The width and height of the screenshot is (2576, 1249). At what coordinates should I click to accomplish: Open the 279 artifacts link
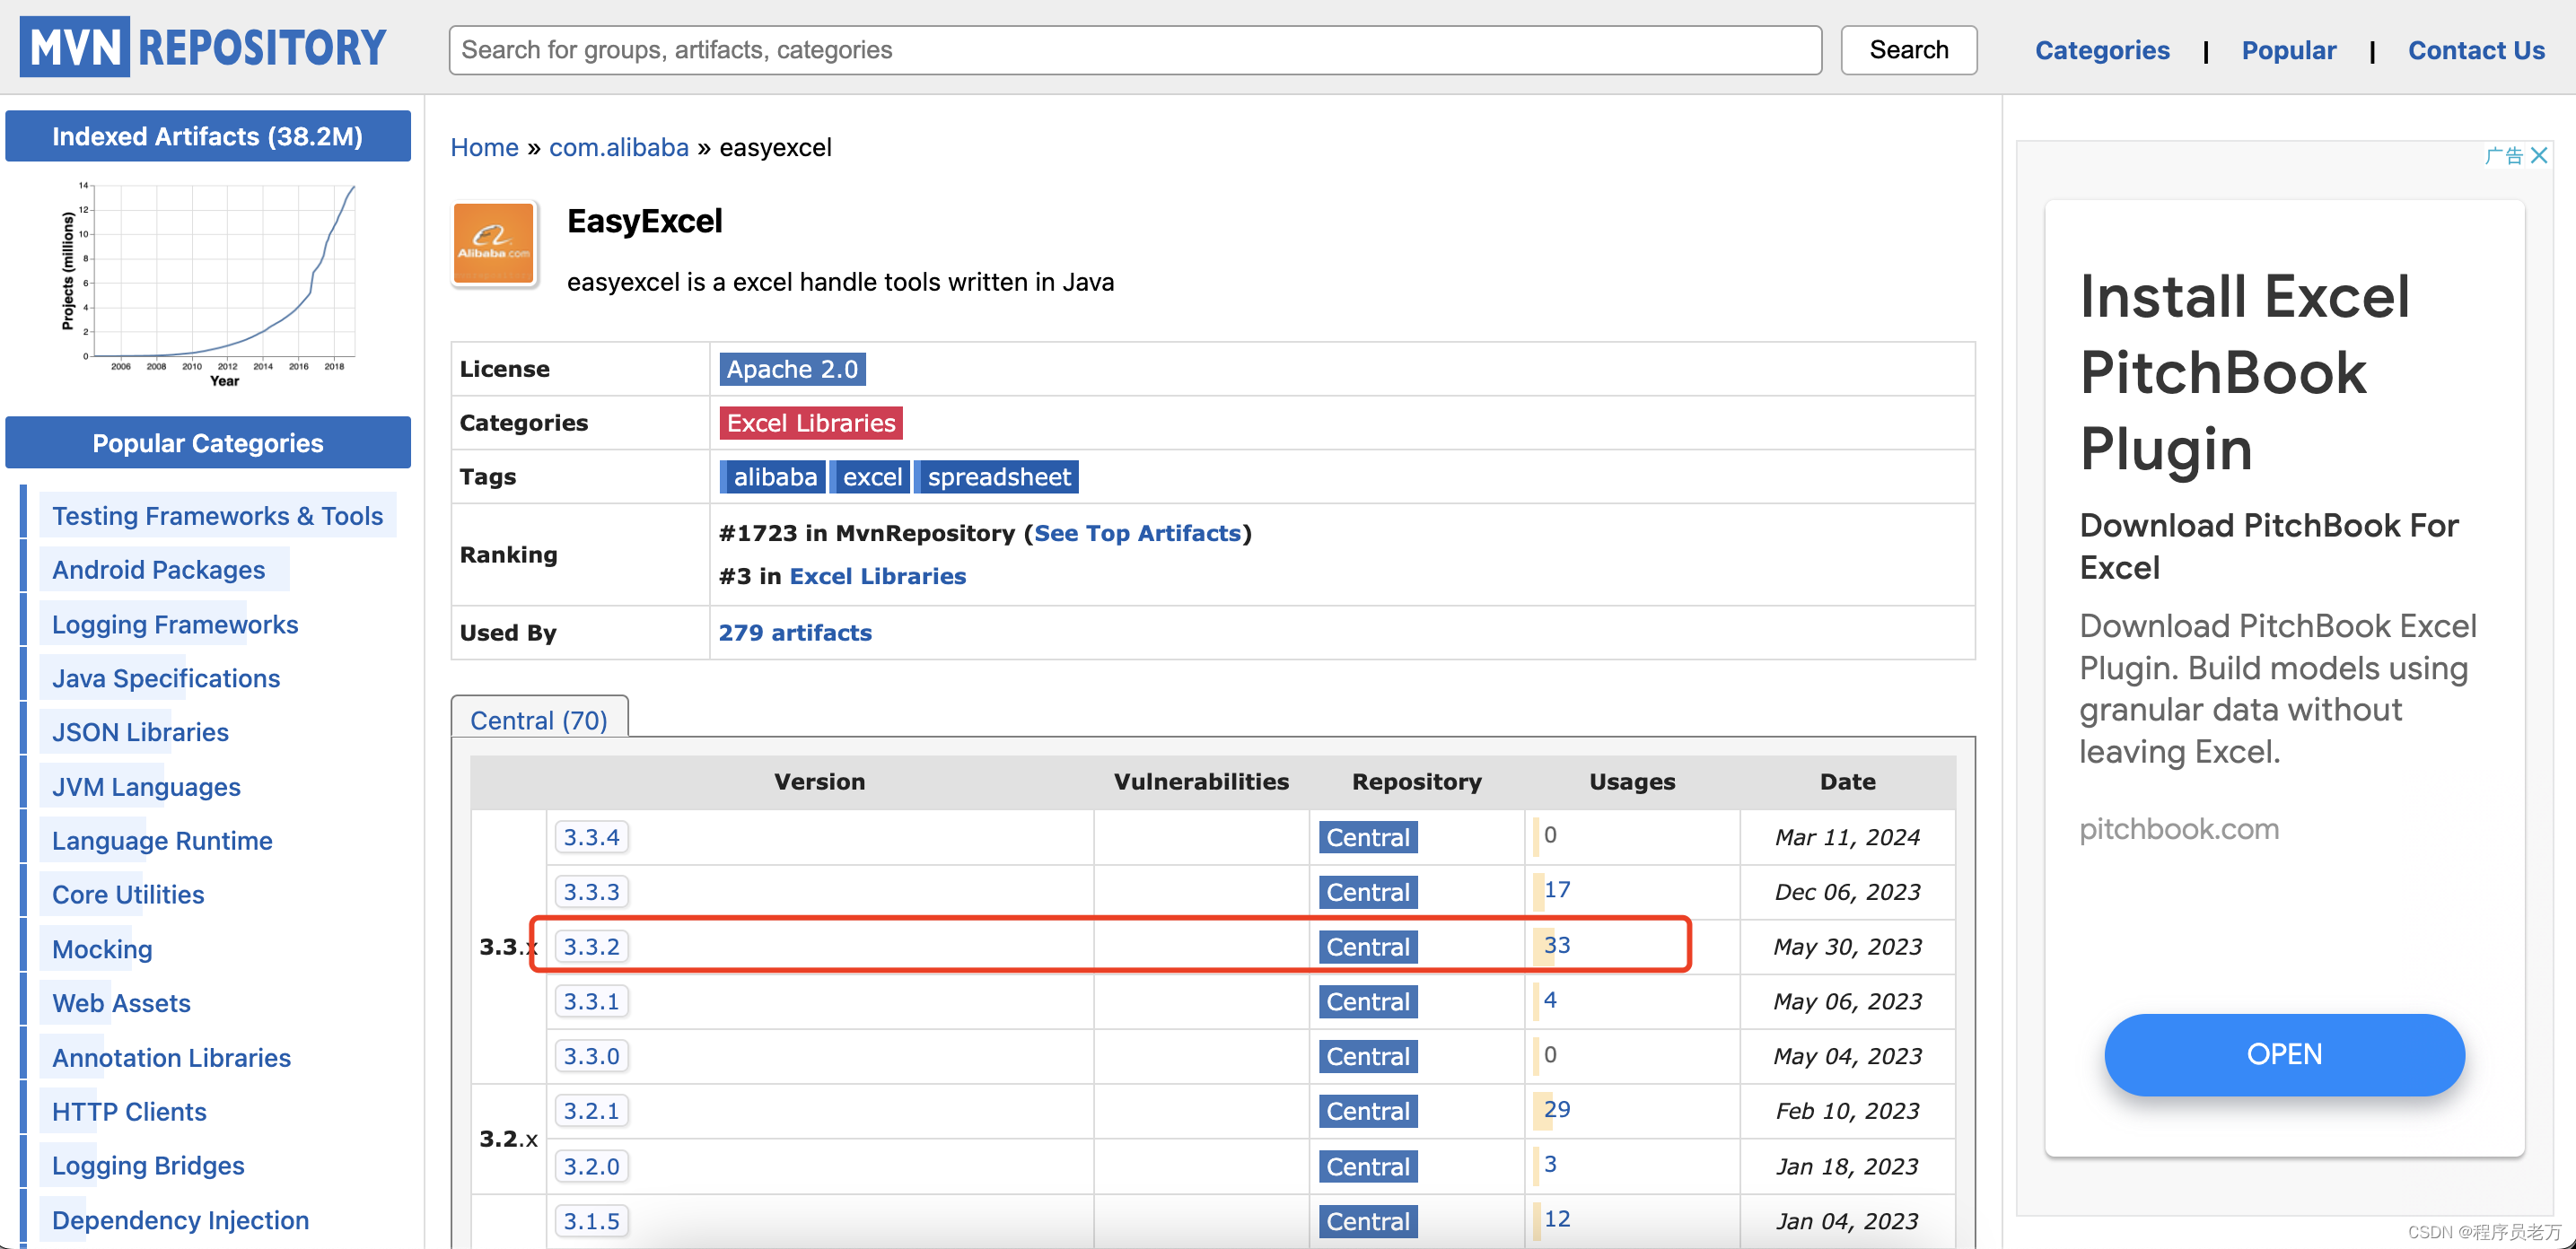pyautogui.click(x=795, y=631)
